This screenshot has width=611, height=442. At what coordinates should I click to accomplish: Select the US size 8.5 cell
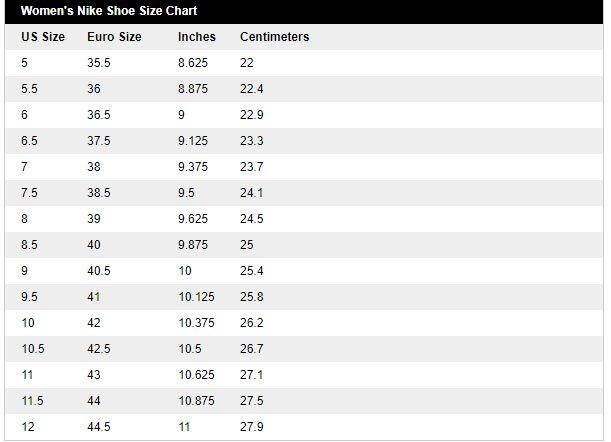(29, 245)
